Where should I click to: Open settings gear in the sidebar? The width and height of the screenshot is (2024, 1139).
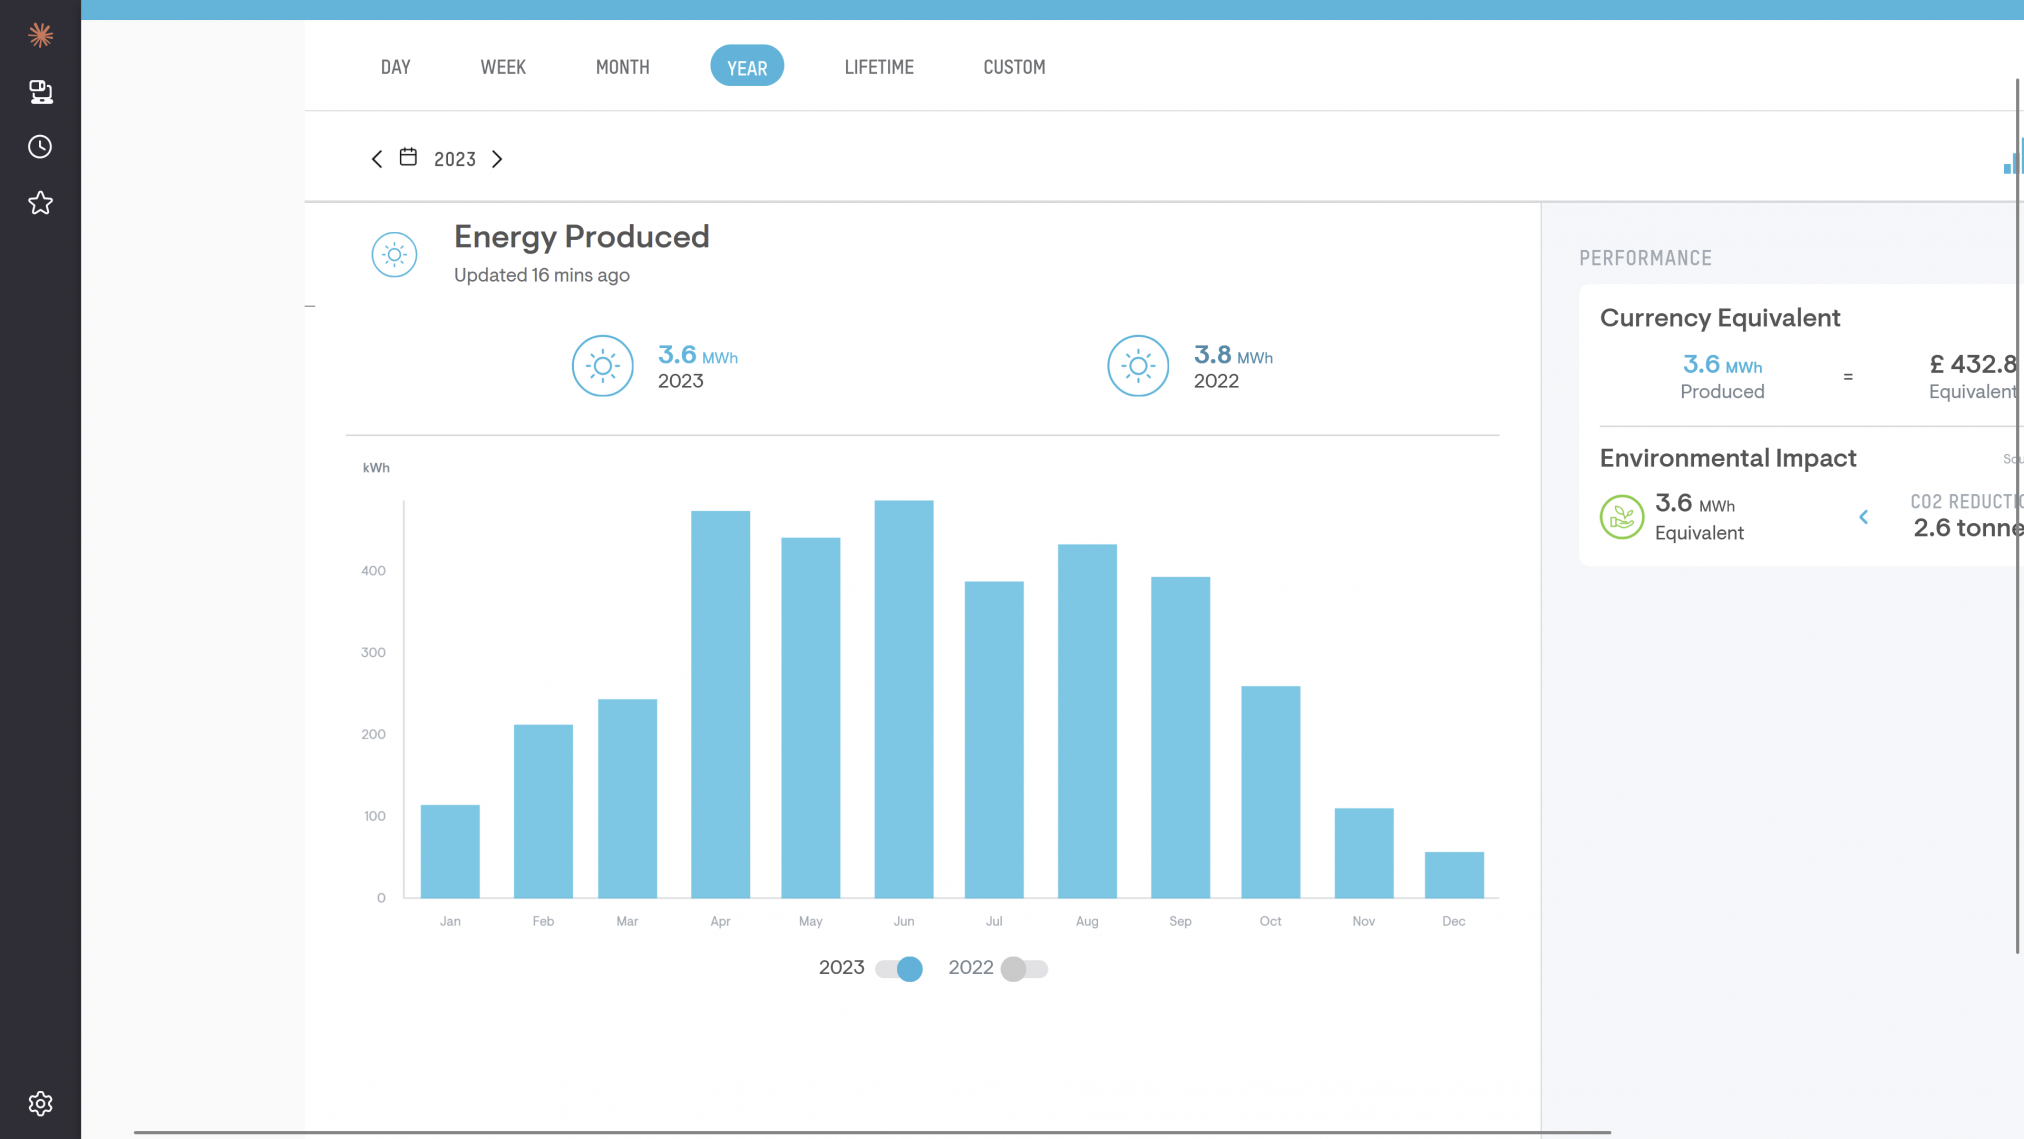point(40,1103)
